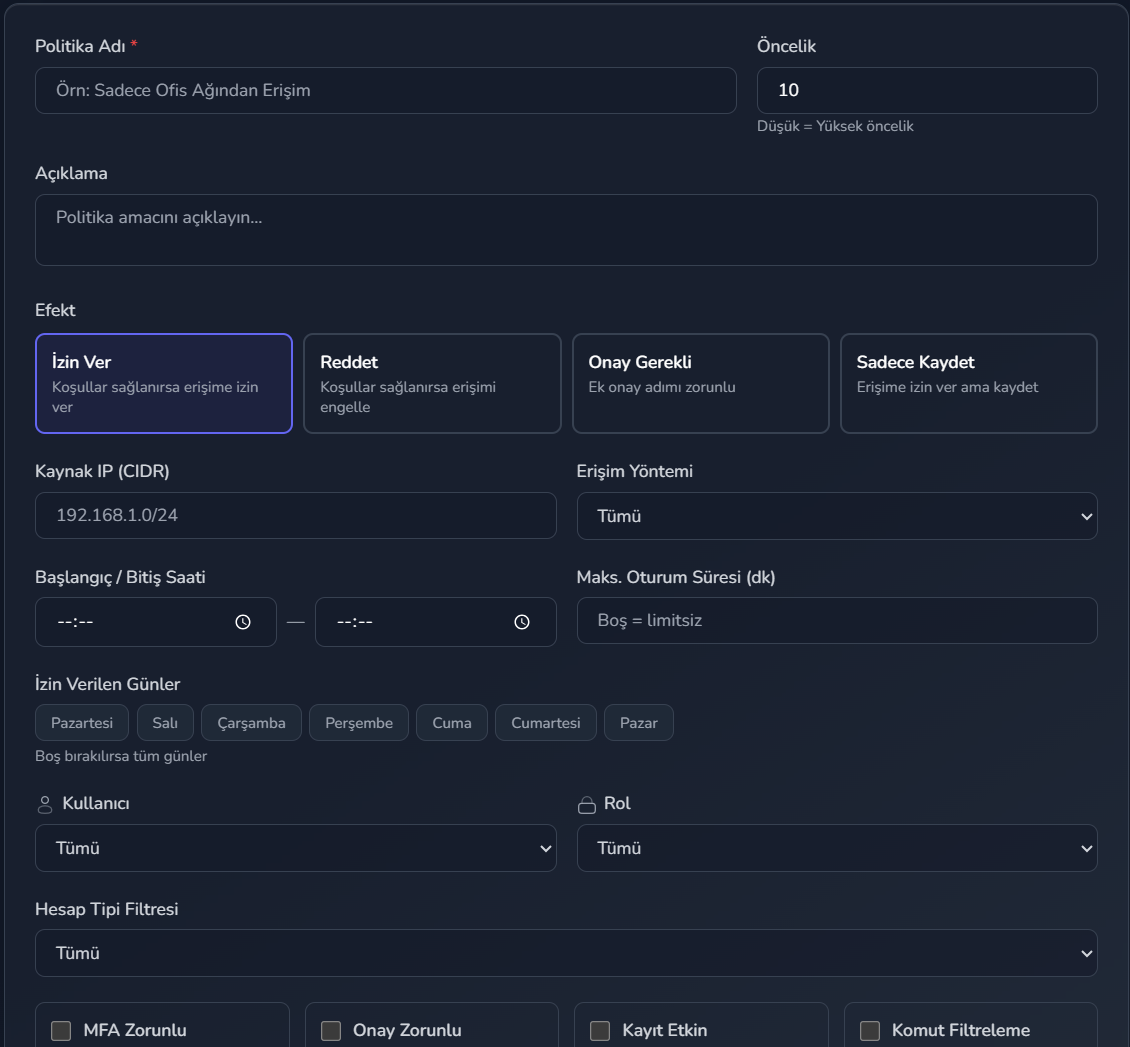The width and height of the screenshot is (1130, 1047).
Task: Open the end time clock picker
Action: (x=522, y=622)
